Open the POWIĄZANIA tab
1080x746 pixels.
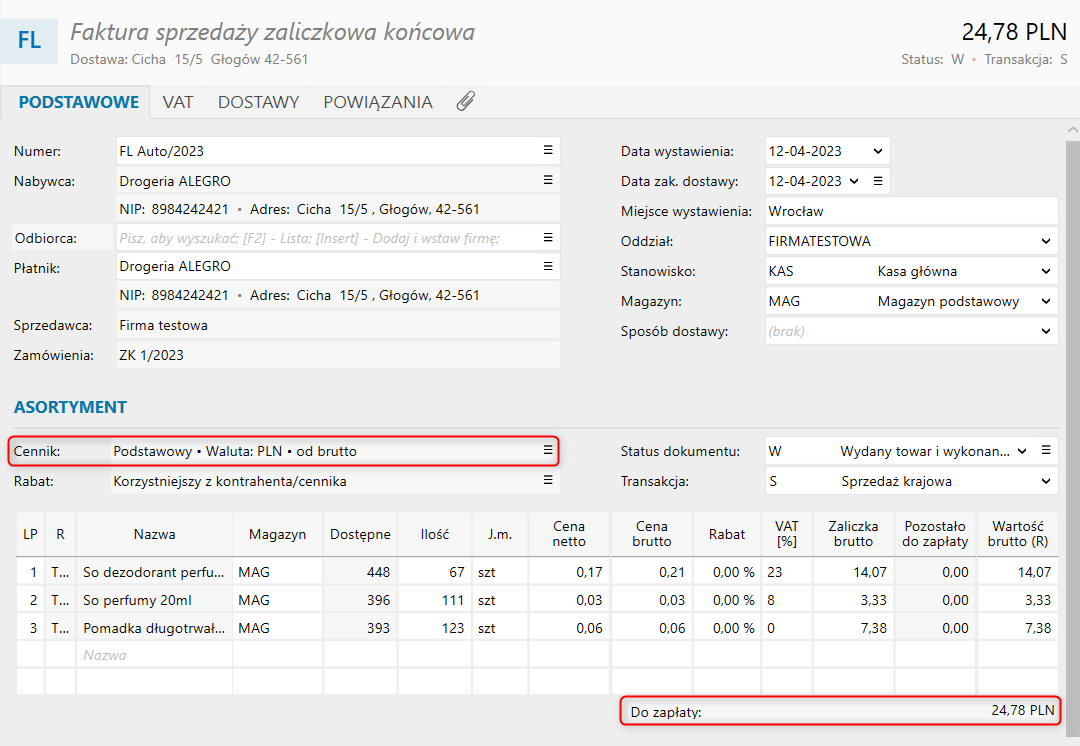[377, 102]
